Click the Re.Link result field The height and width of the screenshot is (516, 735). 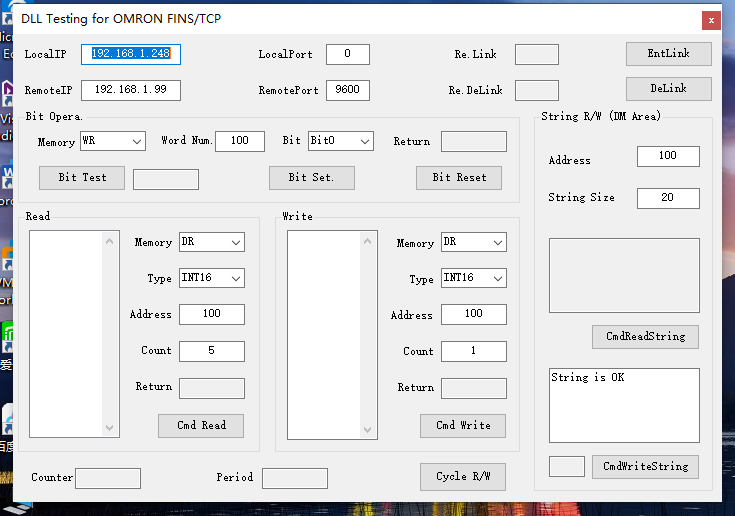pos(537,54)
